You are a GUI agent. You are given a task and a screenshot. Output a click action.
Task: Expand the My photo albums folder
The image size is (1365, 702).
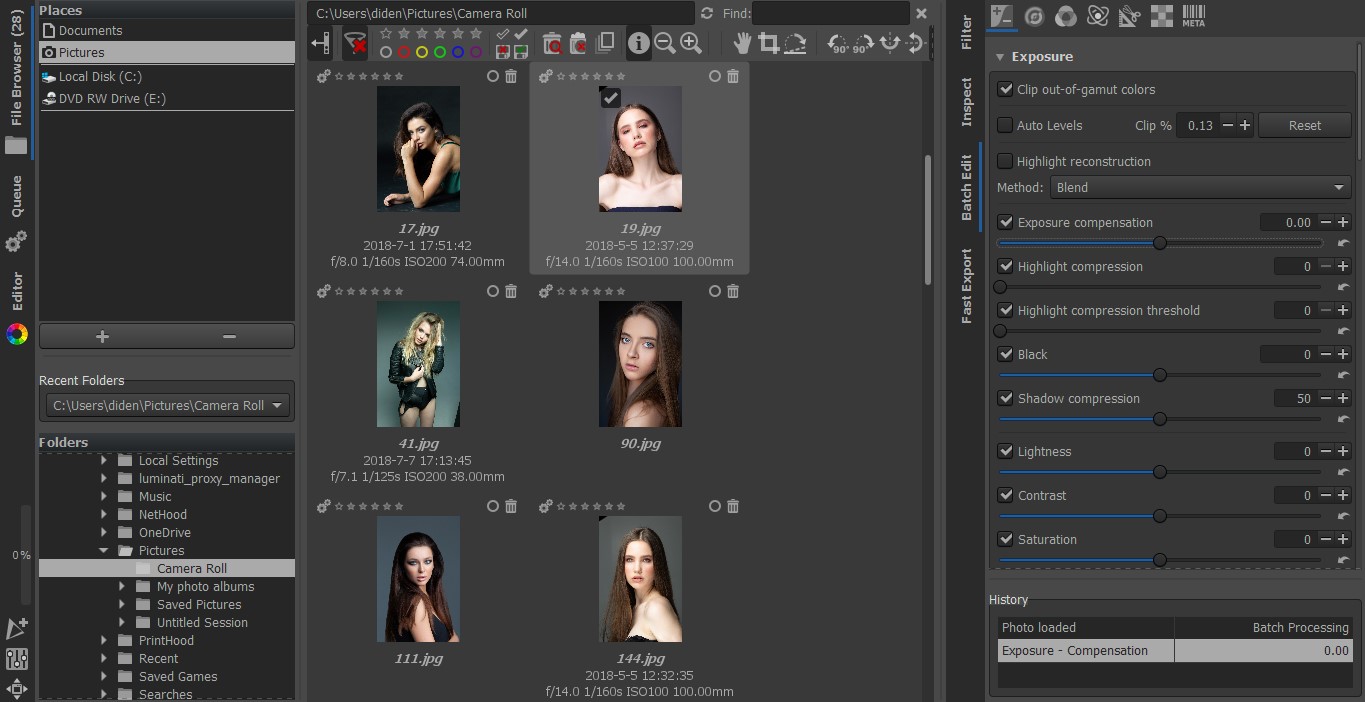[124, 586]
